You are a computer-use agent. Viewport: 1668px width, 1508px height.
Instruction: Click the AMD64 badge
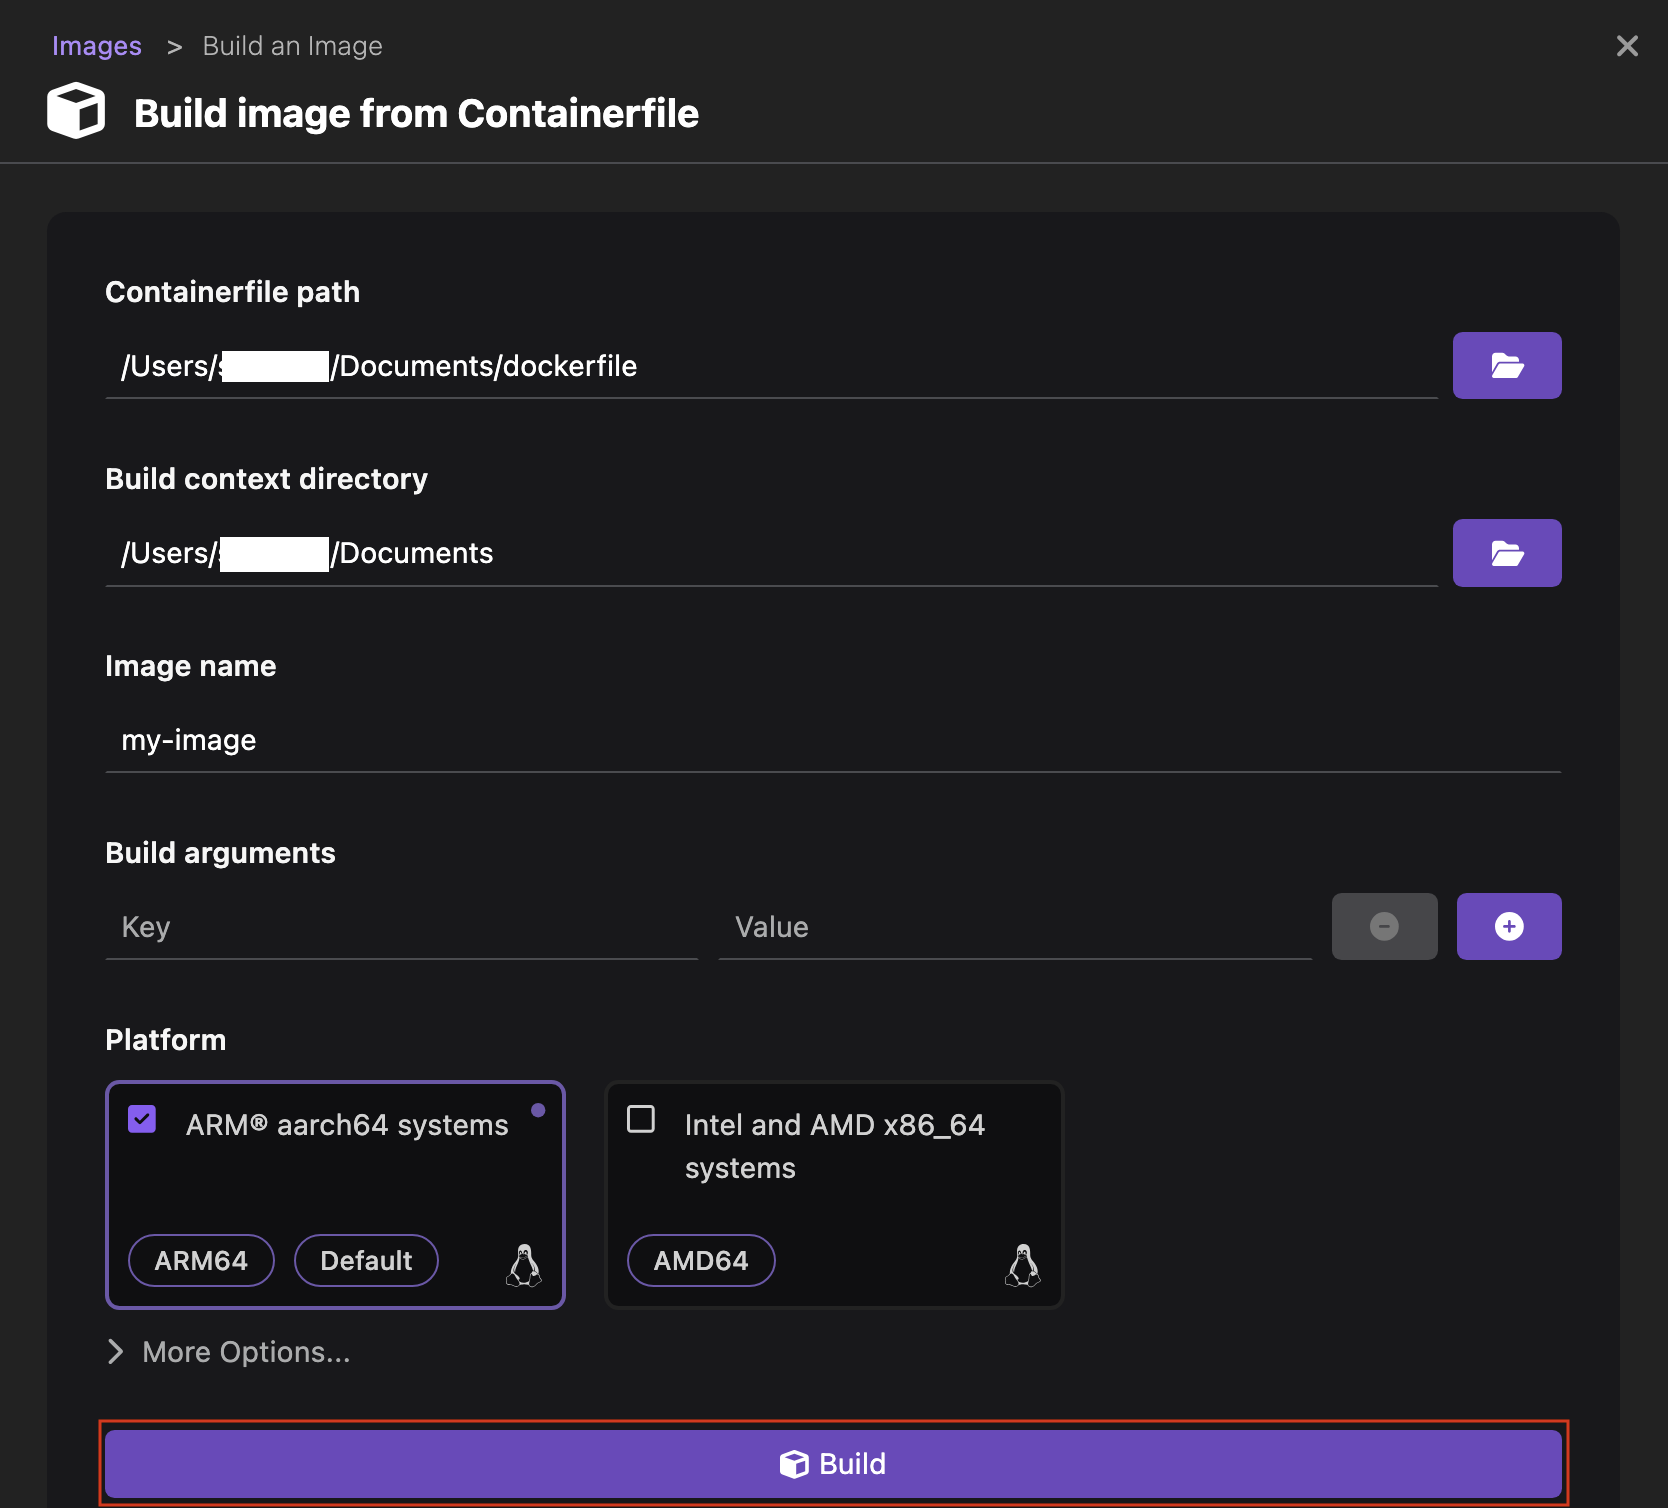coord(700,1260)
